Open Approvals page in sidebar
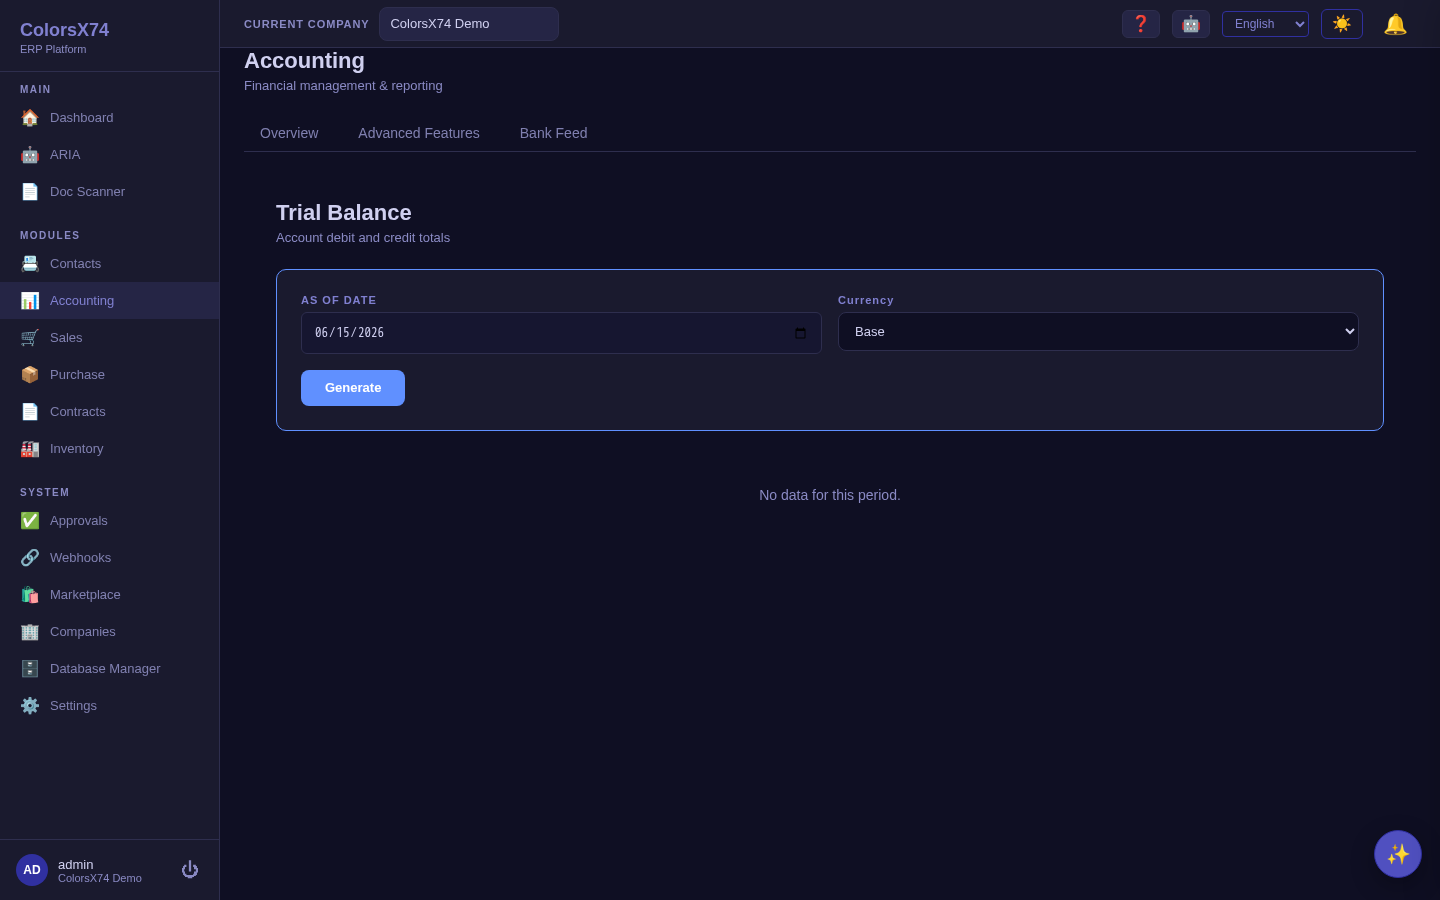 point(109,521)
